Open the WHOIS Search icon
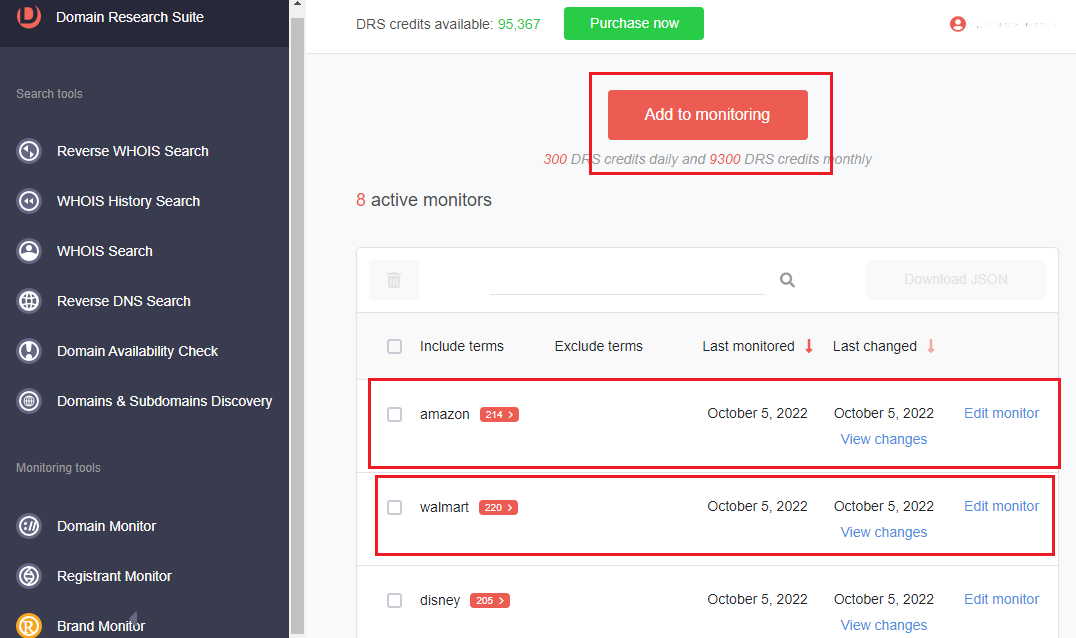This screenshot has width=1076, height=638. tap(29, 251)
